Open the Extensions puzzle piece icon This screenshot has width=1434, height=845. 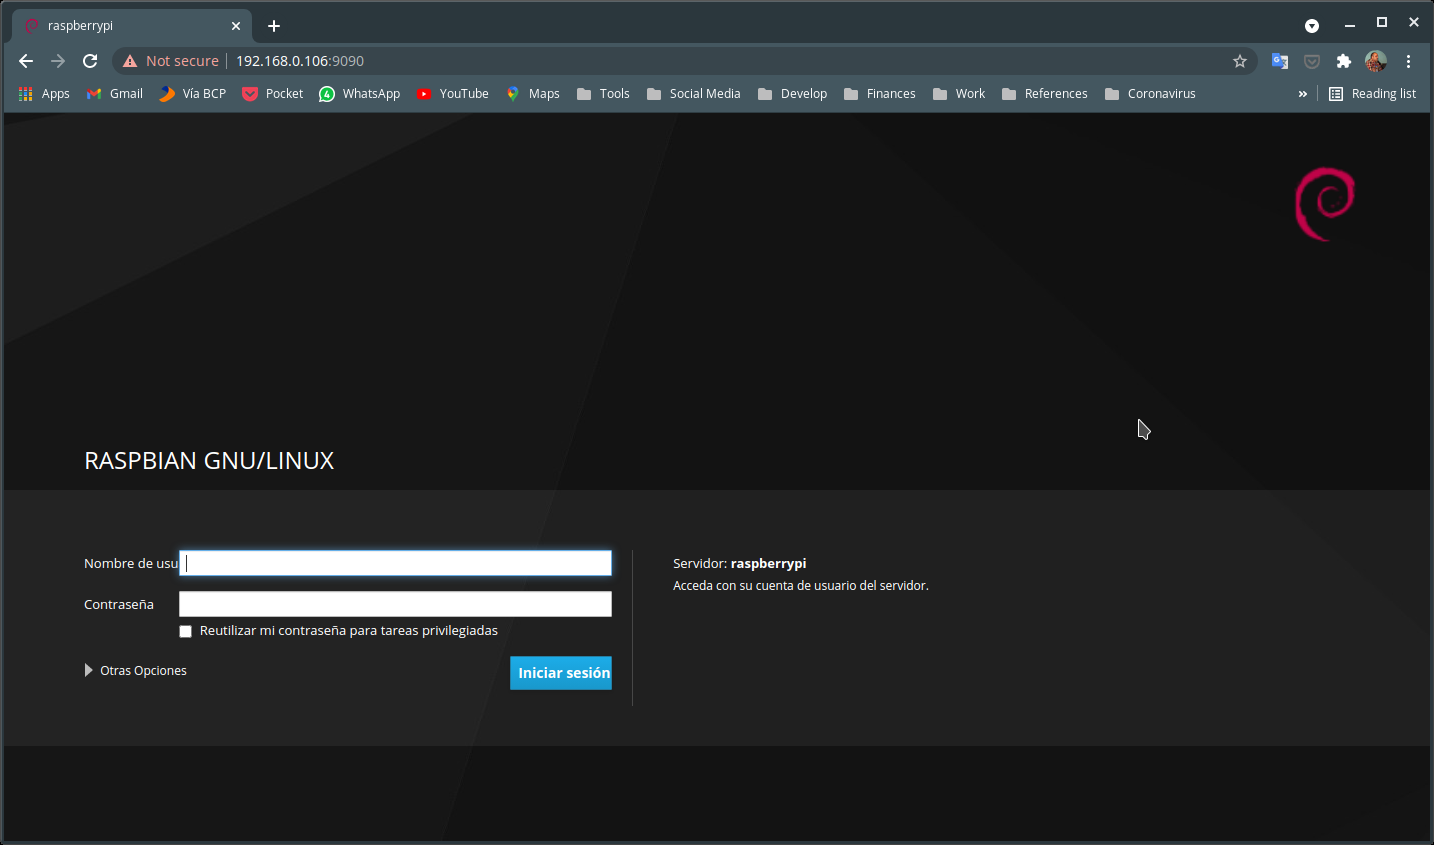(x=1344, y=61)
